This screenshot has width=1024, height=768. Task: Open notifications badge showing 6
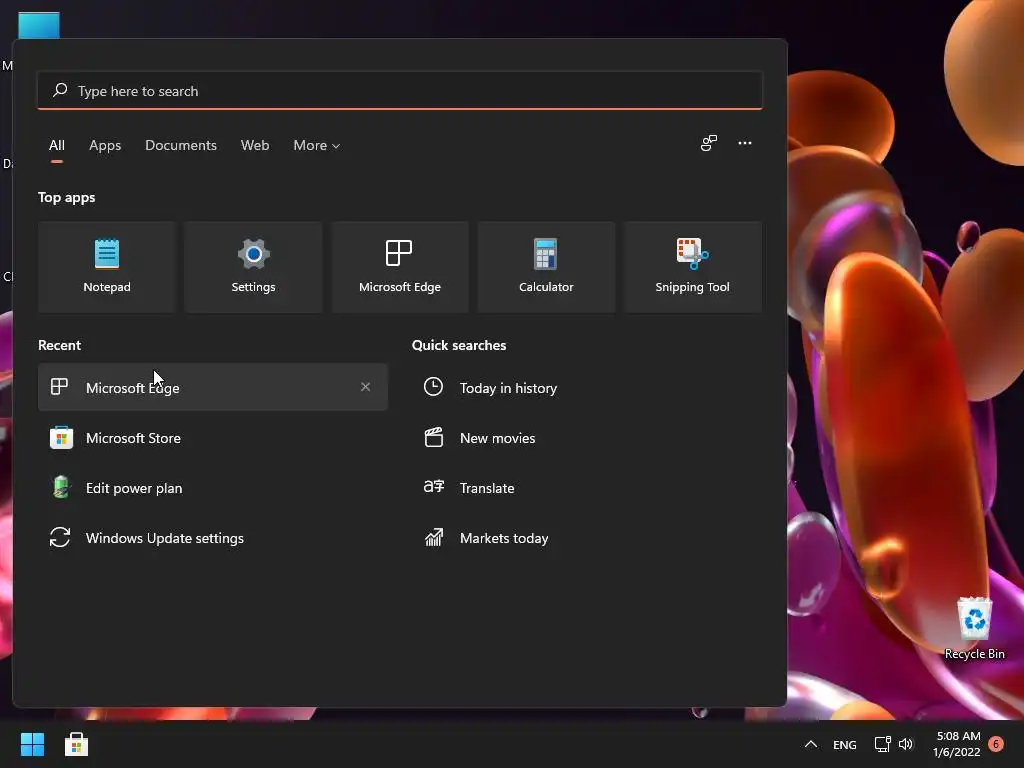[x=996, y=744]
